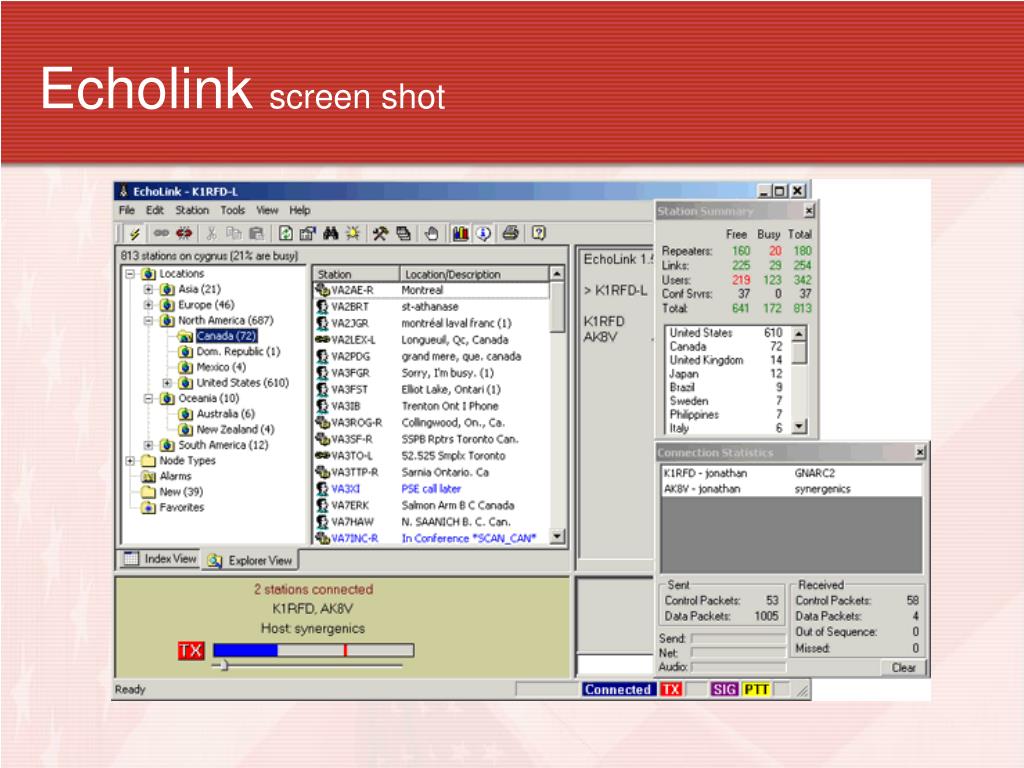This screenshot has height=768, width=1024.
Task: Click the Refresh station list toolbar icon
Action: tap(285, 233)
